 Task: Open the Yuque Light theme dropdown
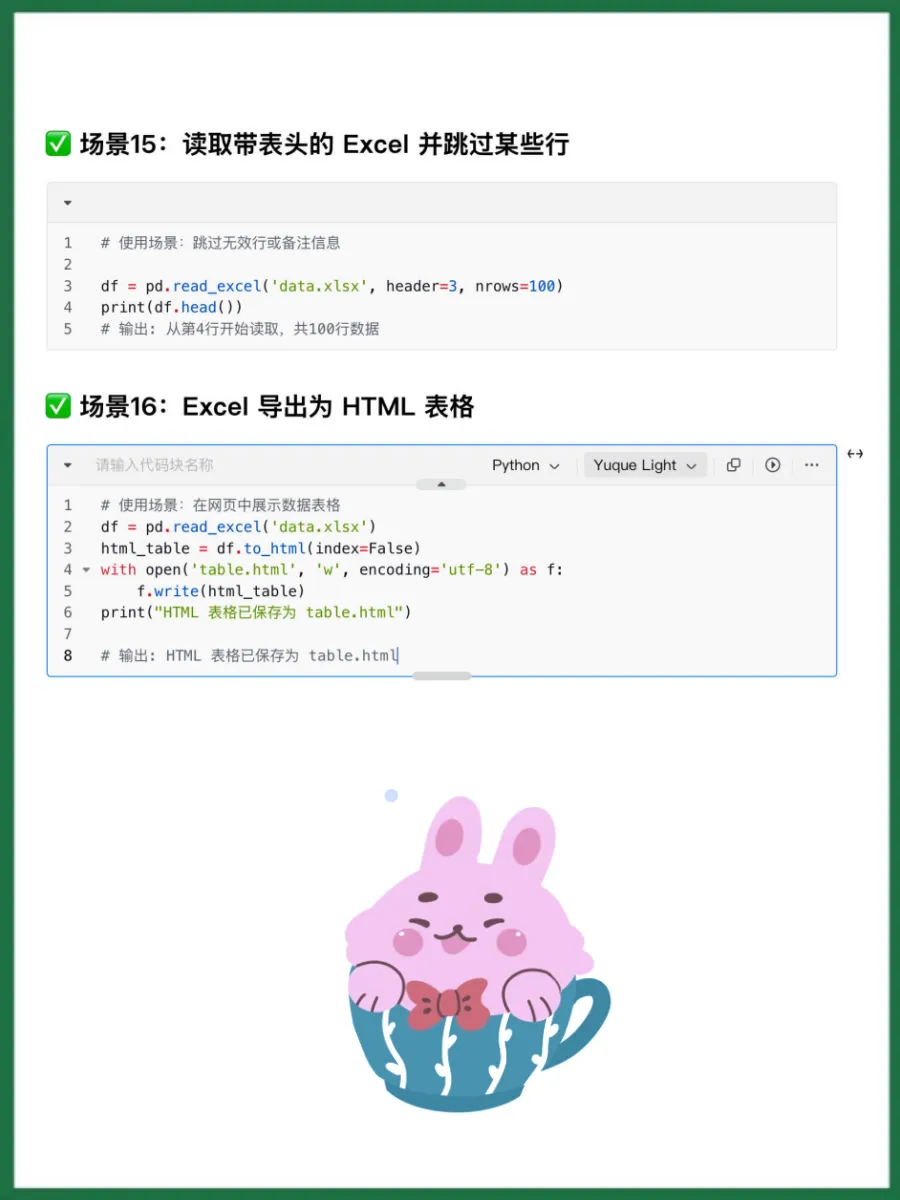pos(645,465)
